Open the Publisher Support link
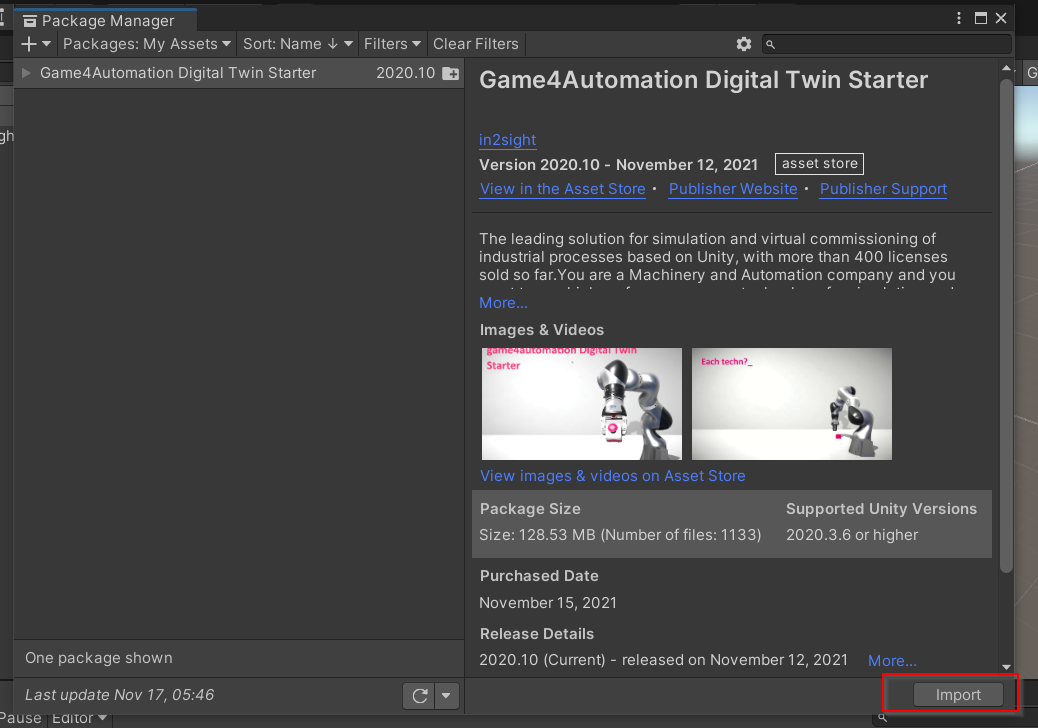 pos(883,189)
